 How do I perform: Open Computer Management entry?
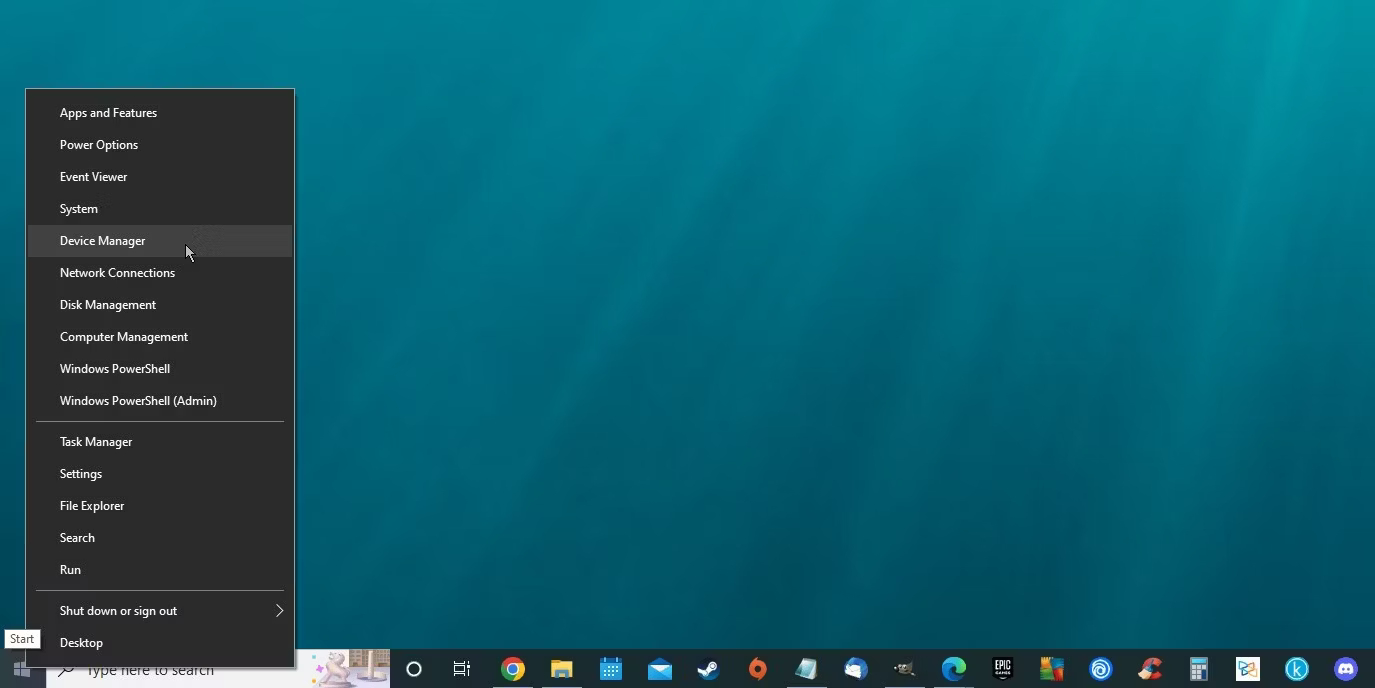[160, 337]
